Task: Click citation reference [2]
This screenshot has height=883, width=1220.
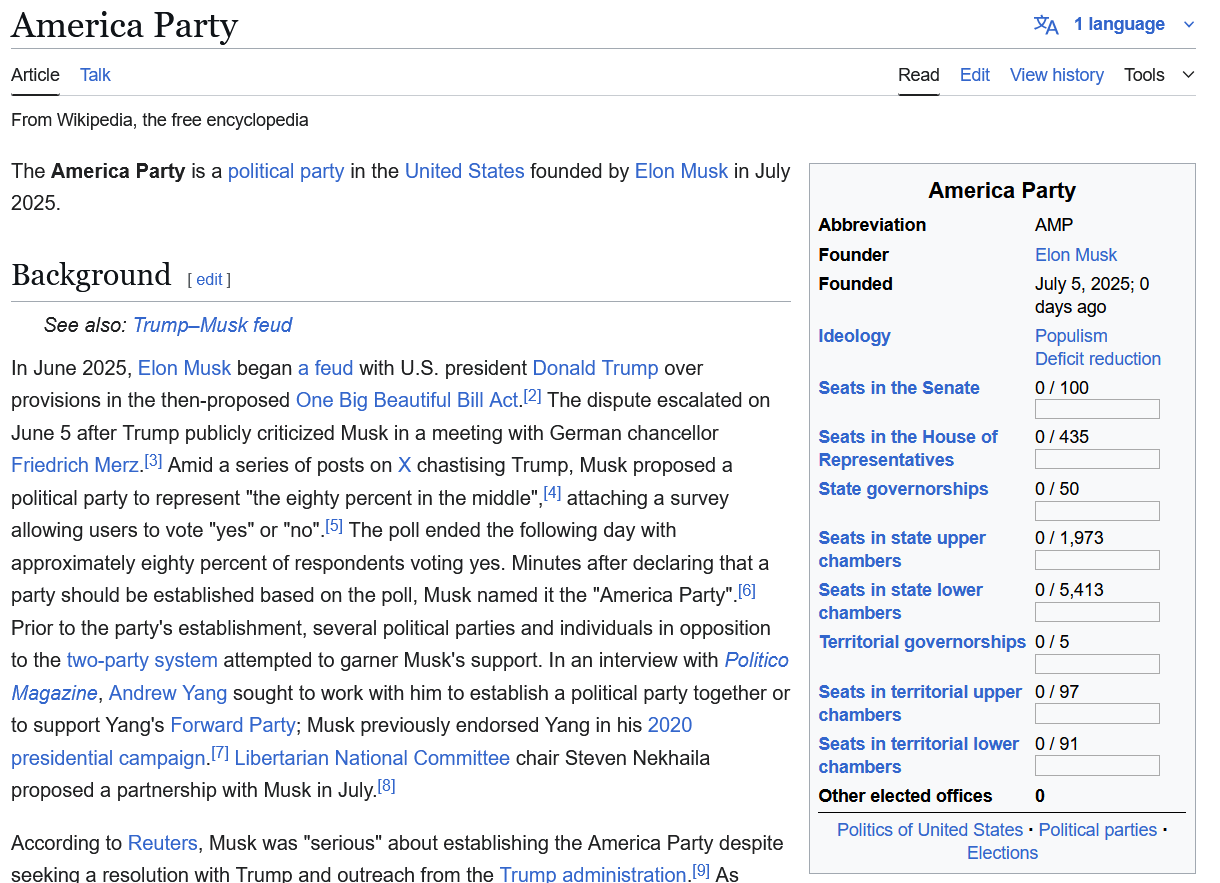Action: coord(532,396)
